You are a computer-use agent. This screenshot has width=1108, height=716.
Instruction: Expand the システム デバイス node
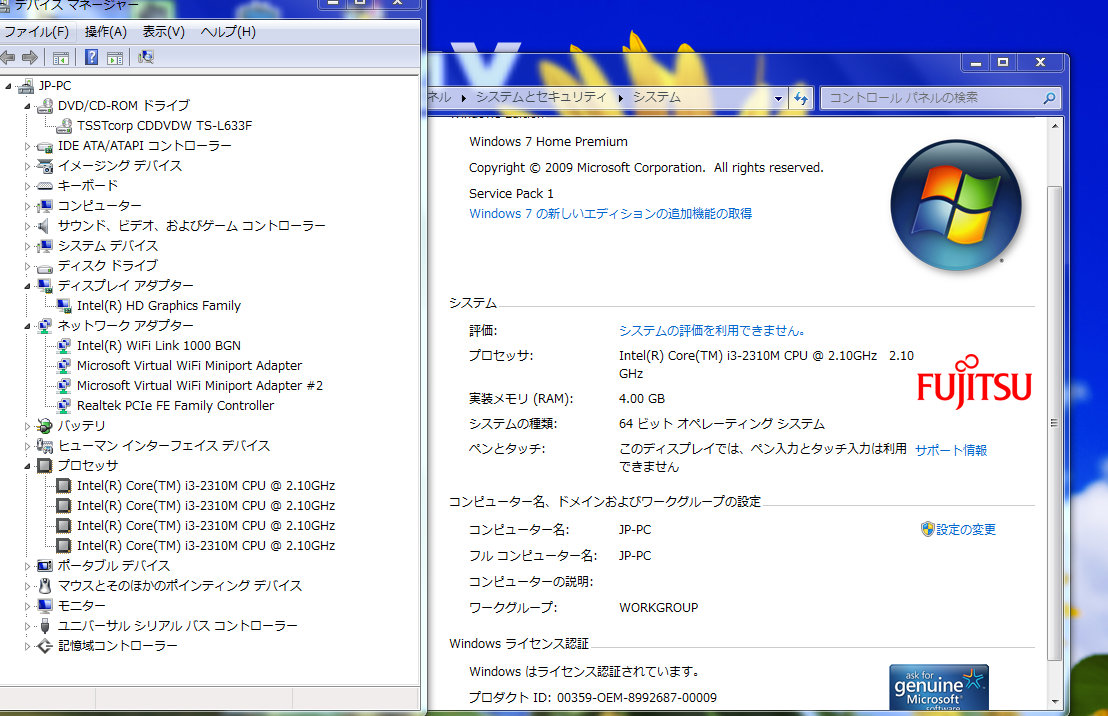(28, 247)
